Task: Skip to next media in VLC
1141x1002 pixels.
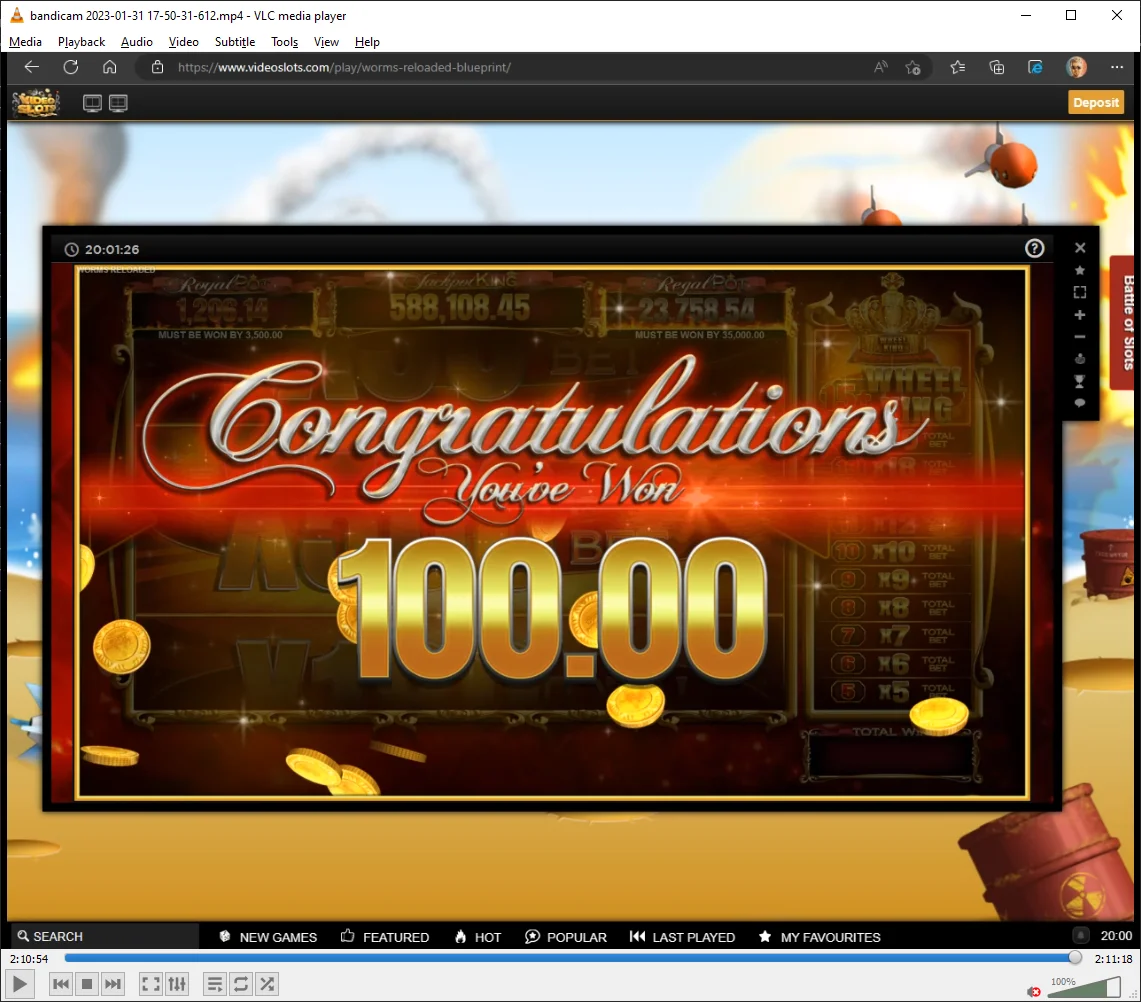Action: 113,985
